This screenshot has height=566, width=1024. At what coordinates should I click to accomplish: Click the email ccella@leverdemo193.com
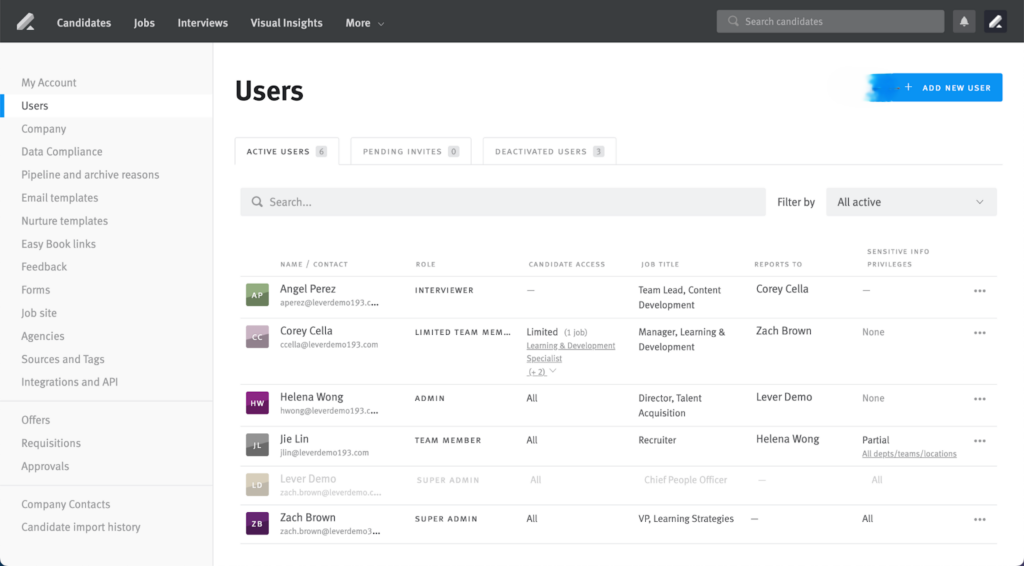coord(329,345)
